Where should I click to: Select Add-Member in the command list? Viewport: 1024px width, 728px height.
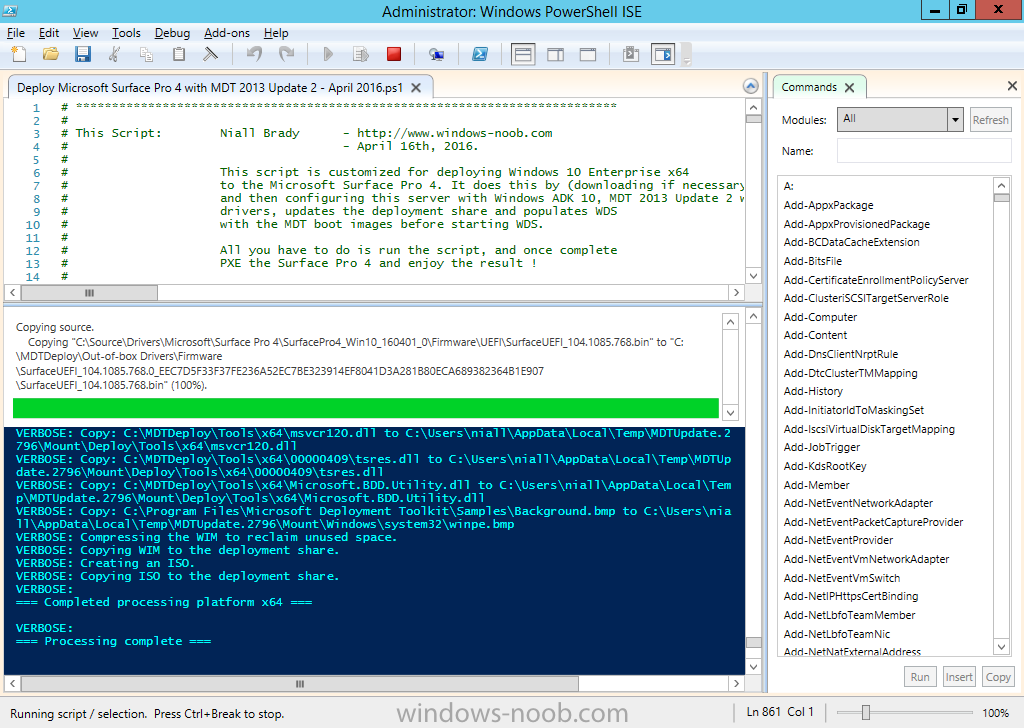tap(816, 485)
